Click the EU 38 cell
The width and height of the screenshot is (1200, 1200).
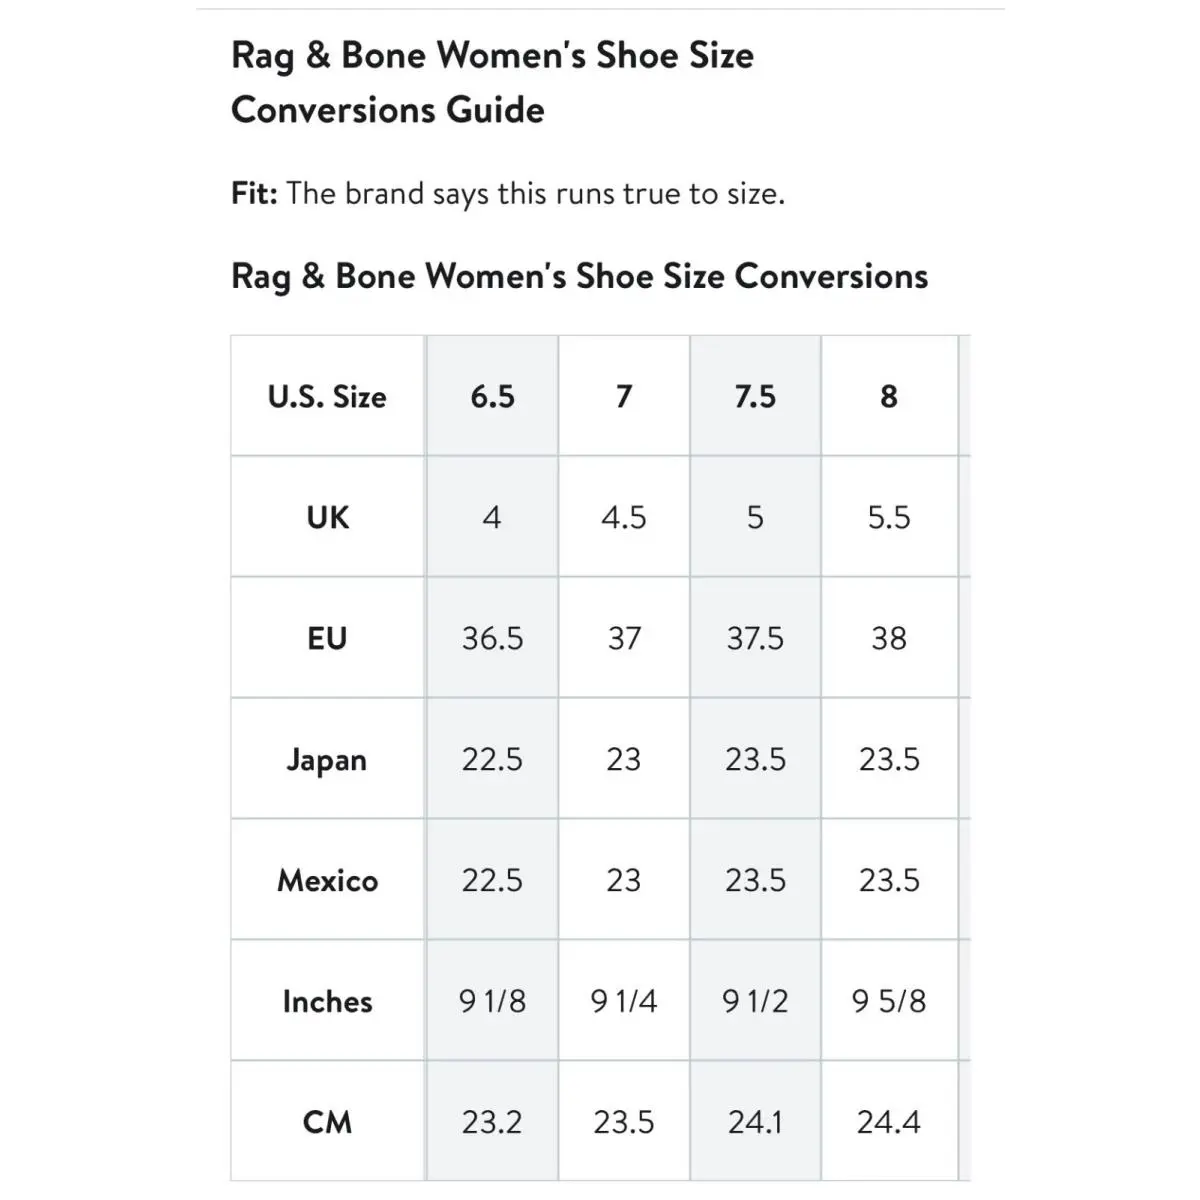click(889, 638)
